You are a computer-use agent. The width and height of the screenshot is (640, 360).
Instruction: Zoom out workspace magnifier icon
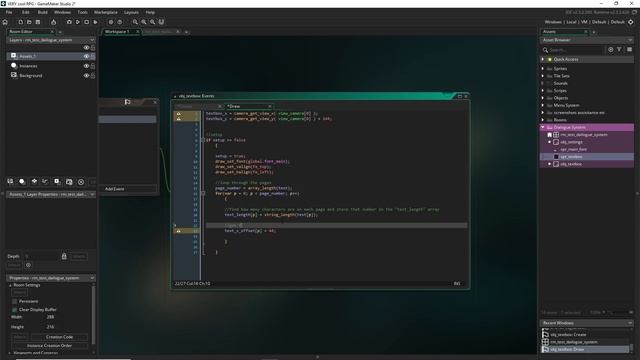click(135, 22)
